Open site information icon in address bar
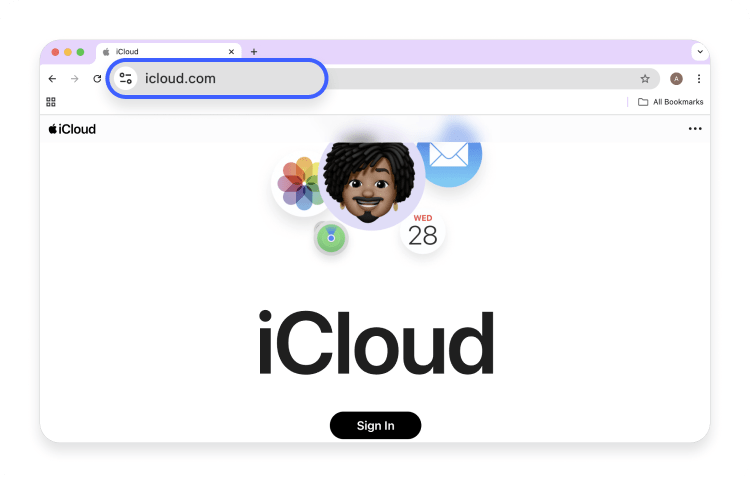The image size is (750, 483). coord(126,78)
